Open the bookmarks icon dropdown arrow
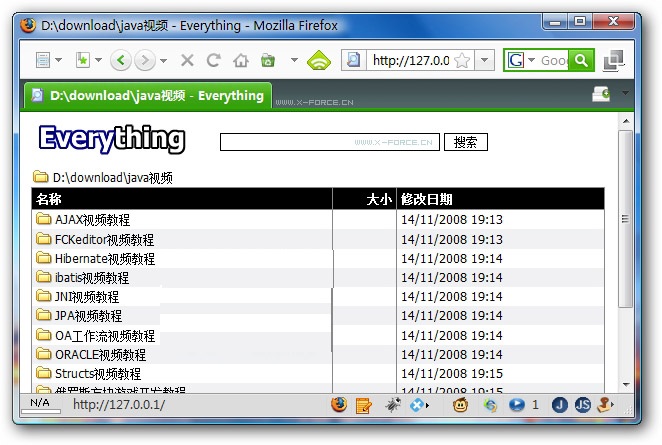Image resolution: width=662 pixels, height=445 pixels. point(98,60)
